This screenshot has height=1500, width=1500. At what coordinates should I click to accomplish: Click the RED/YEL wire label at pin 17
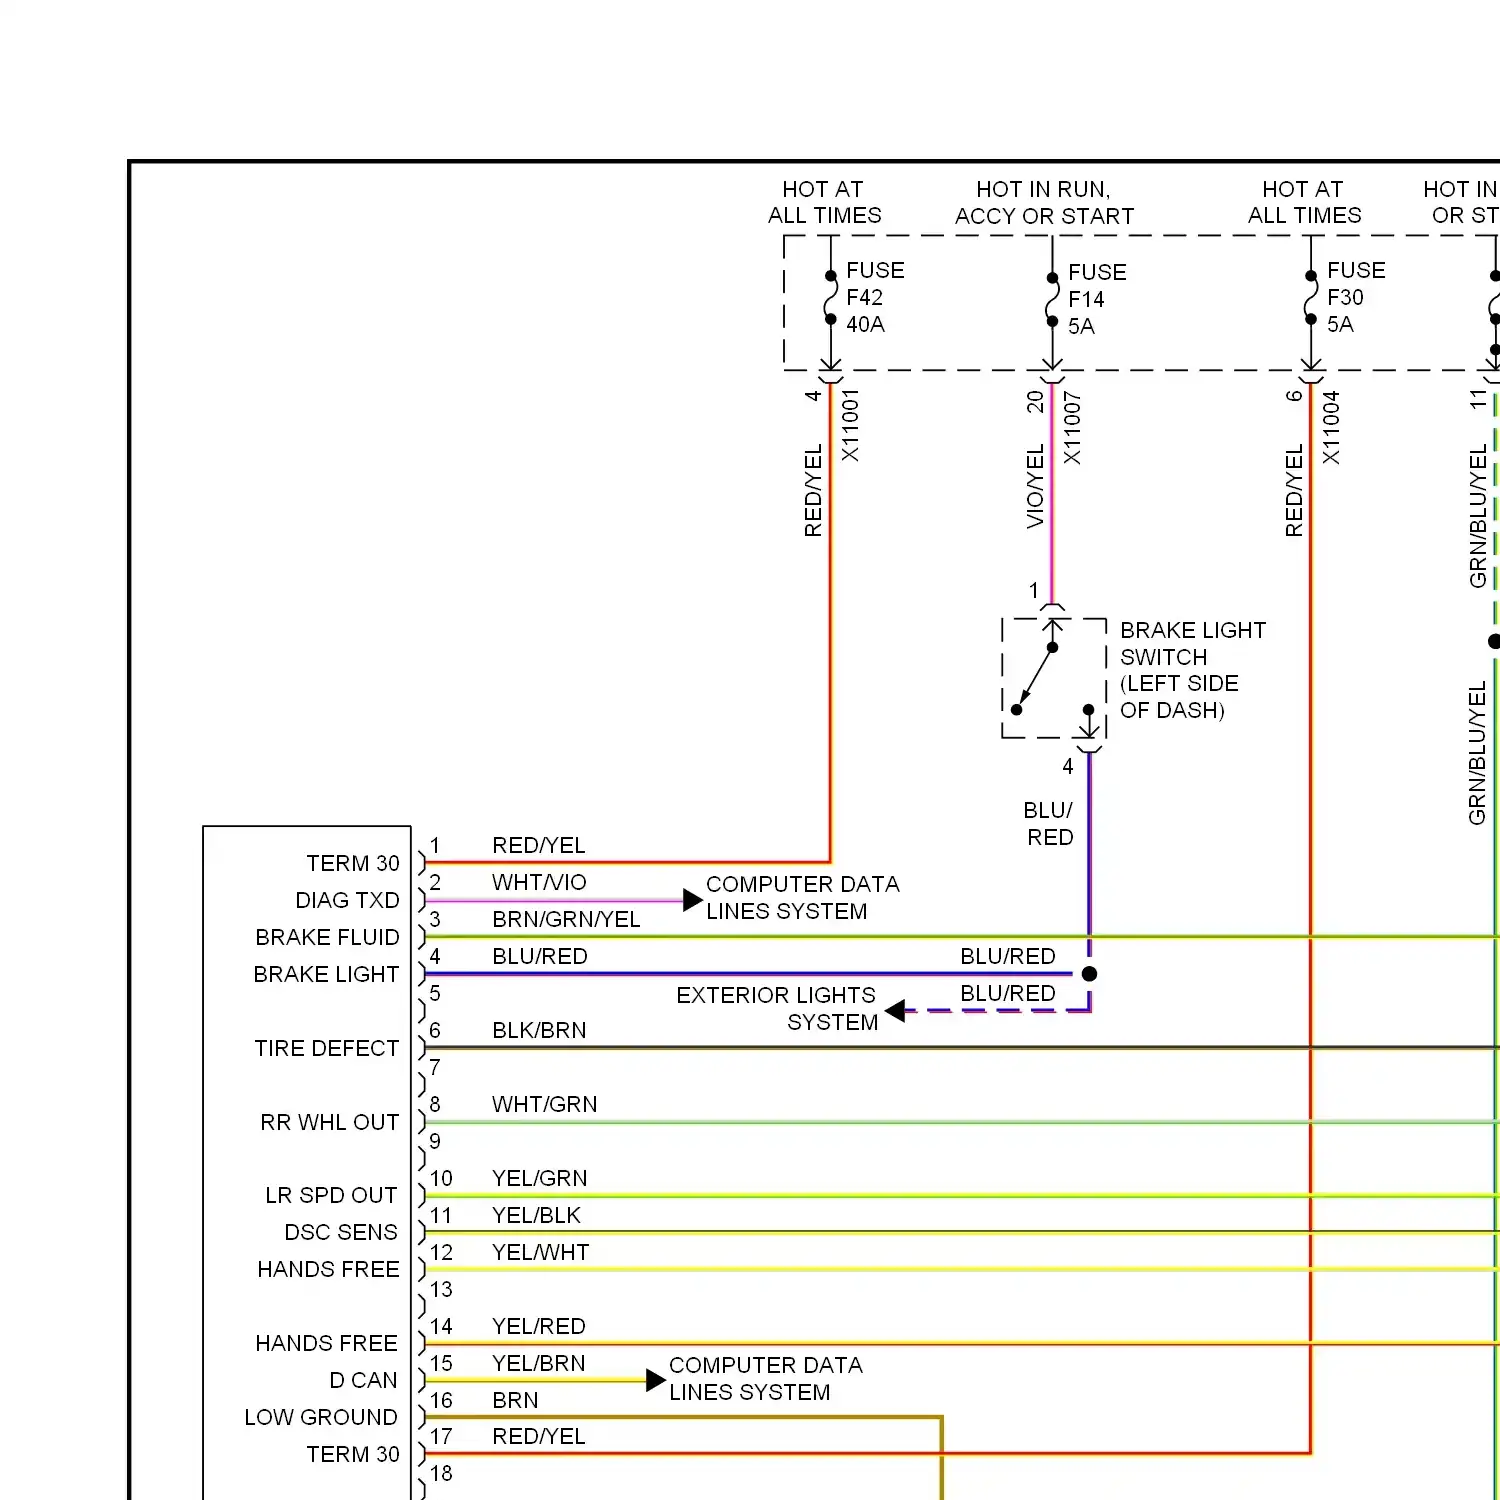coord(538,1436)
